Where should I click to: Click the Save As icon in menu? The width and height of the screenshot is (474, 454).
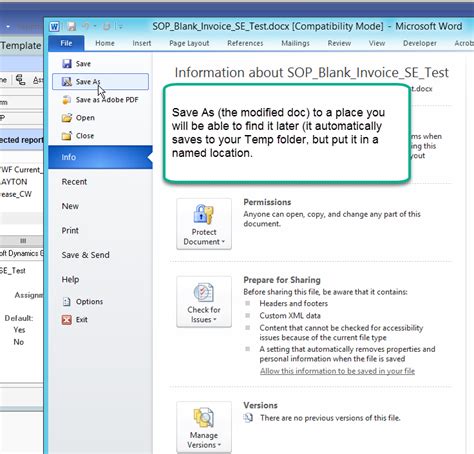coord(67,82)
